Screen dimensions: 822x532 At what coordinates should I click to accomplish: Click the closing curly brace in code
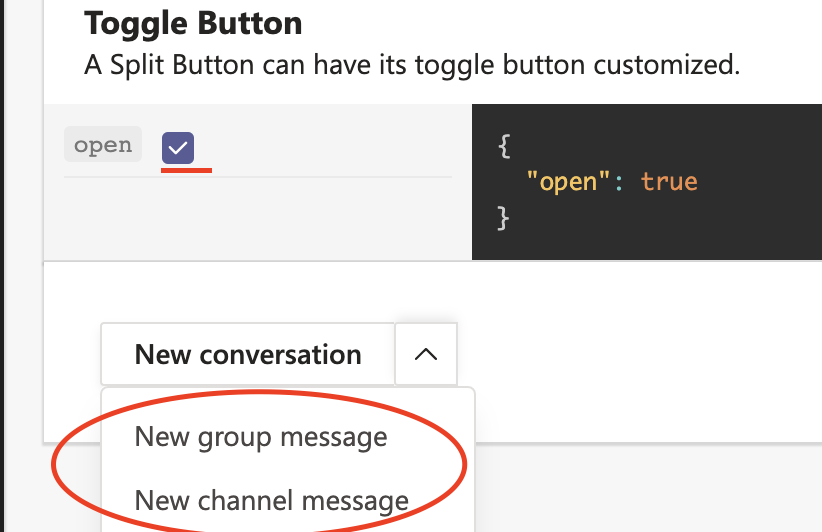[503, 218]
